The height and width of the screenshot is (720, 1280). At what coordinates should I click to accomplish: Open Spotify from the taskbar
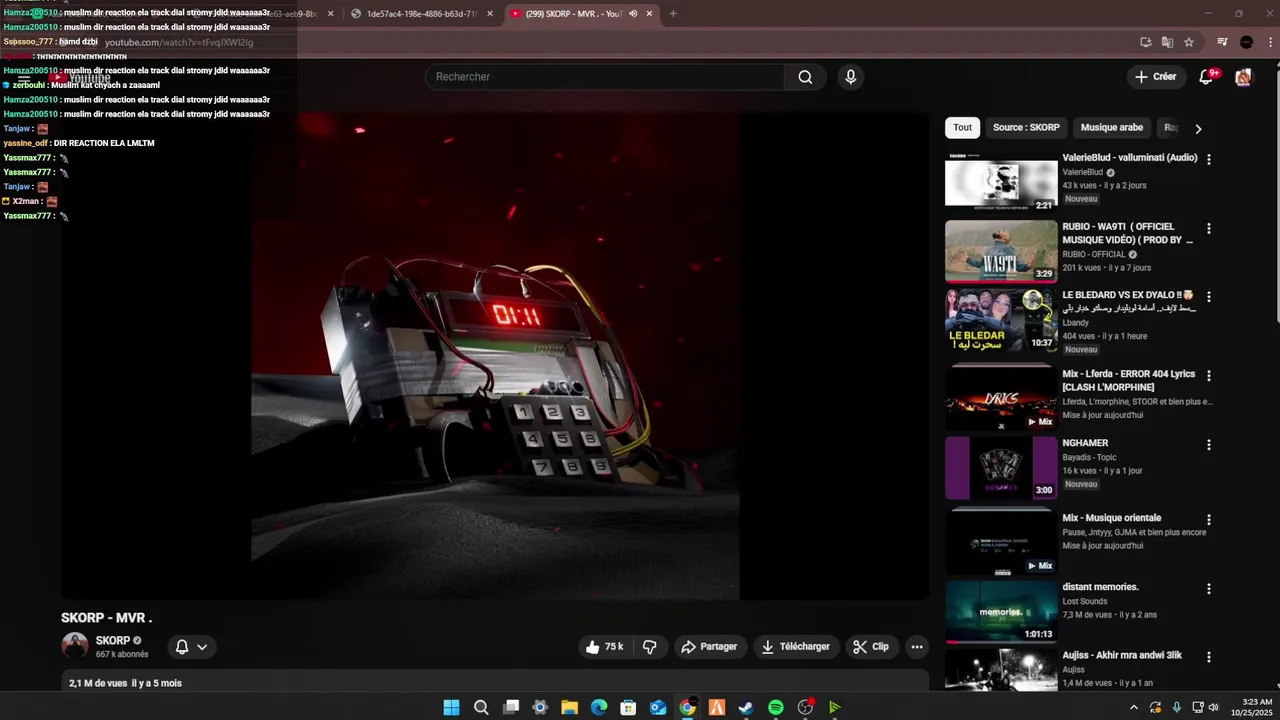tap(776, 707)
